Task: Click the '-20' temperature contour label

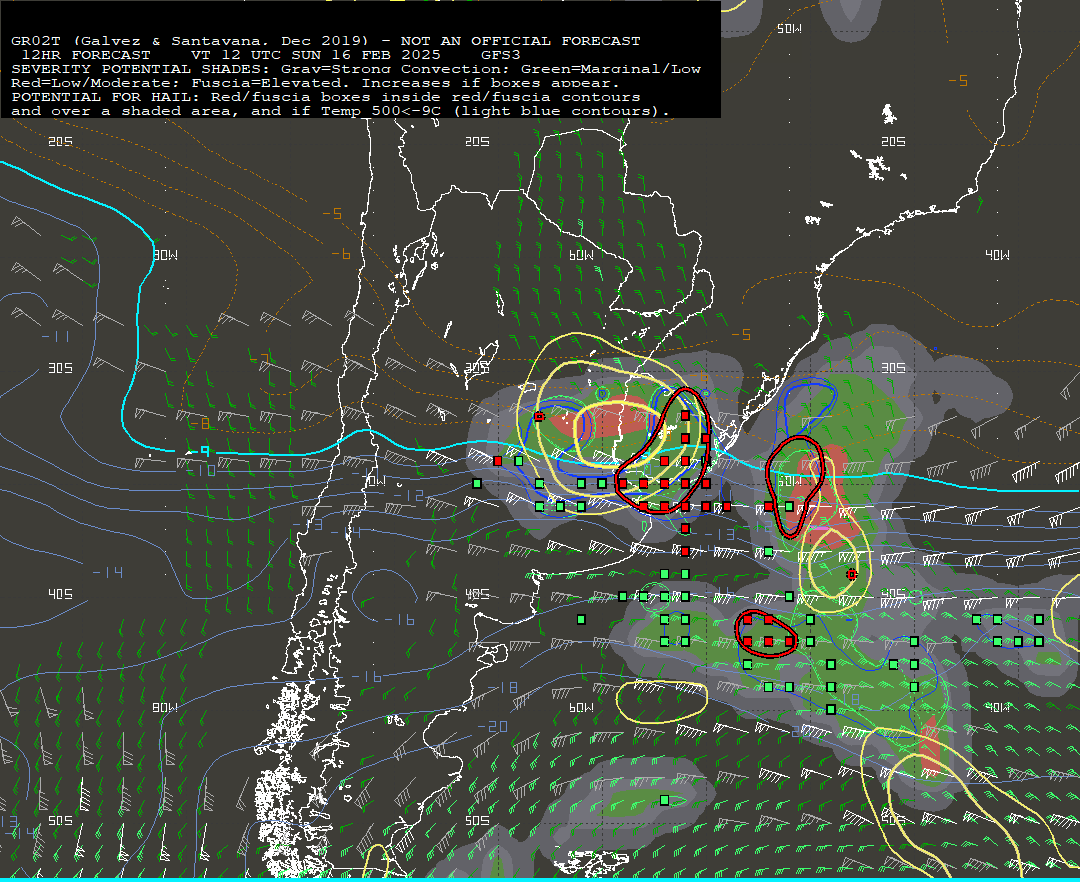Action: [x=492, y=727]
